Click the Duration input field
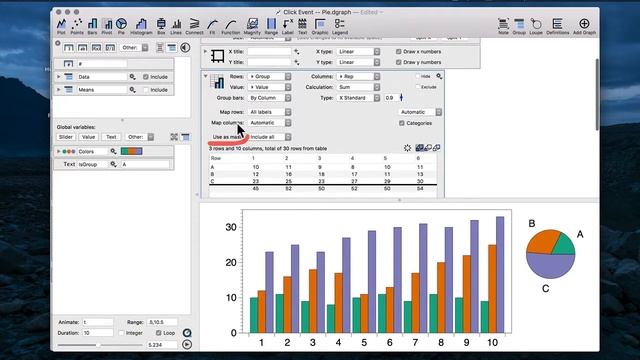Screen dimensions: 640x360 coord(98,333)
